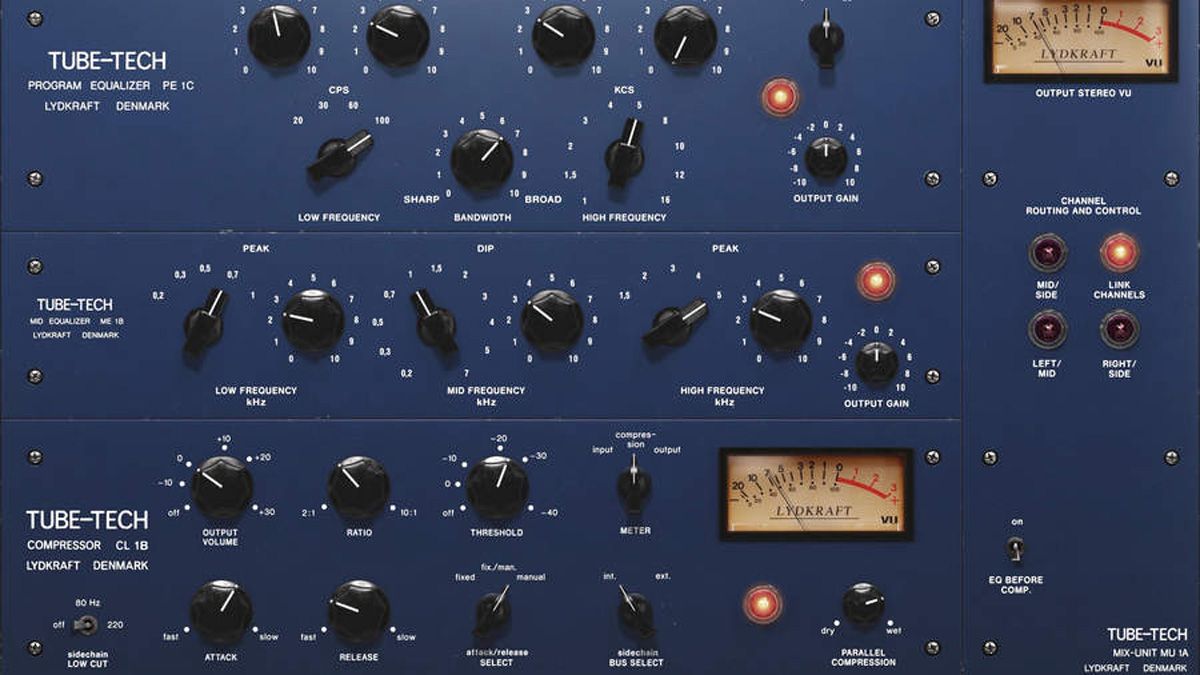Viewport: 1200px width, 675px height.
Task: Click the ME 1B Low Frequency kHz selector
Action: point(204,321)
